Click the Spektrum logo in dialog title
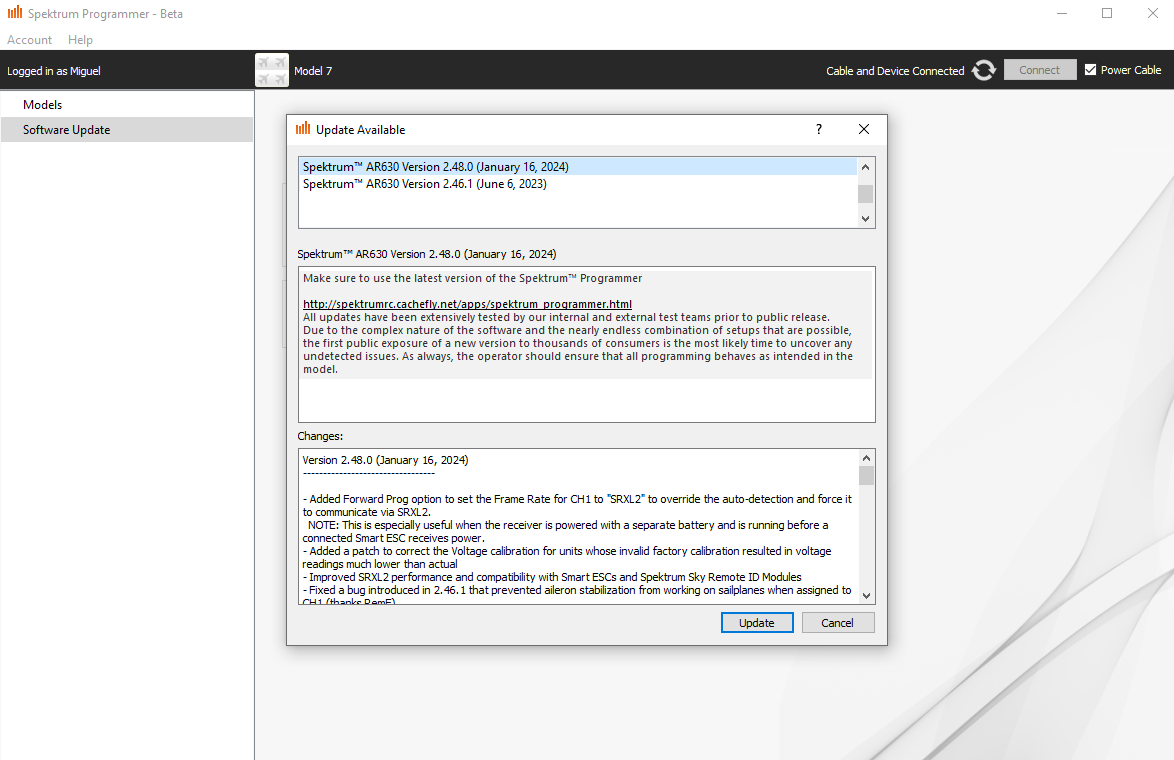Viewport: 1174px width, 760px height. tap(303, 129)
